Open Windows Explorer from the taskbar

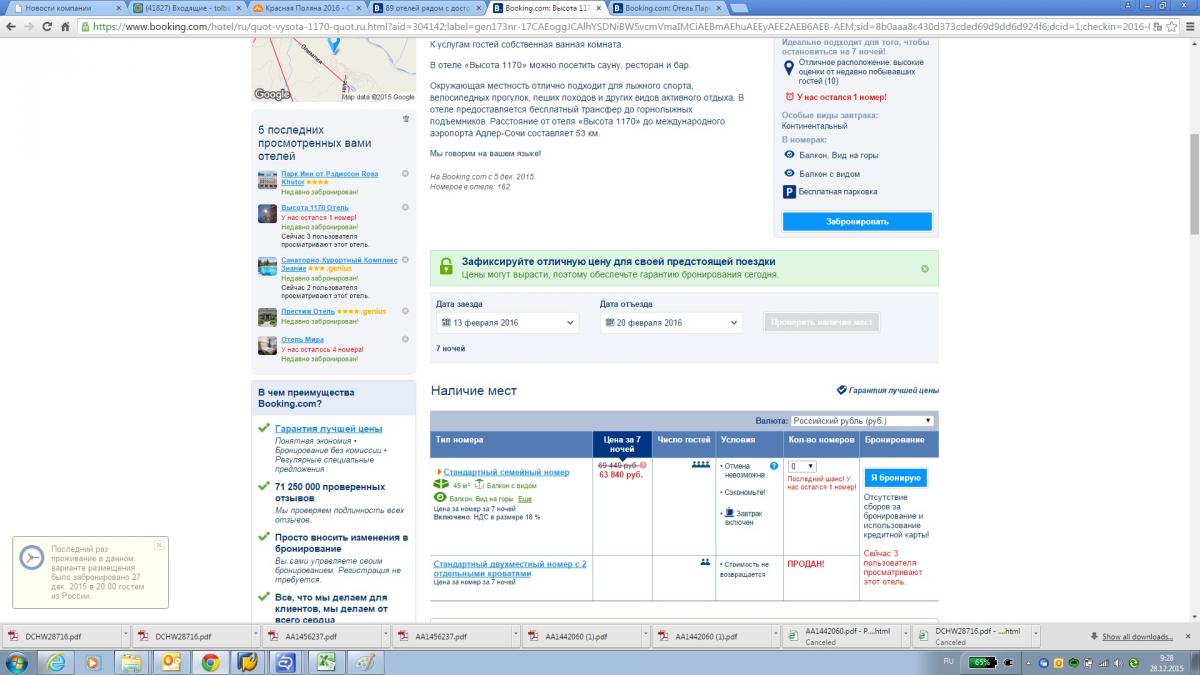(131, 662)
